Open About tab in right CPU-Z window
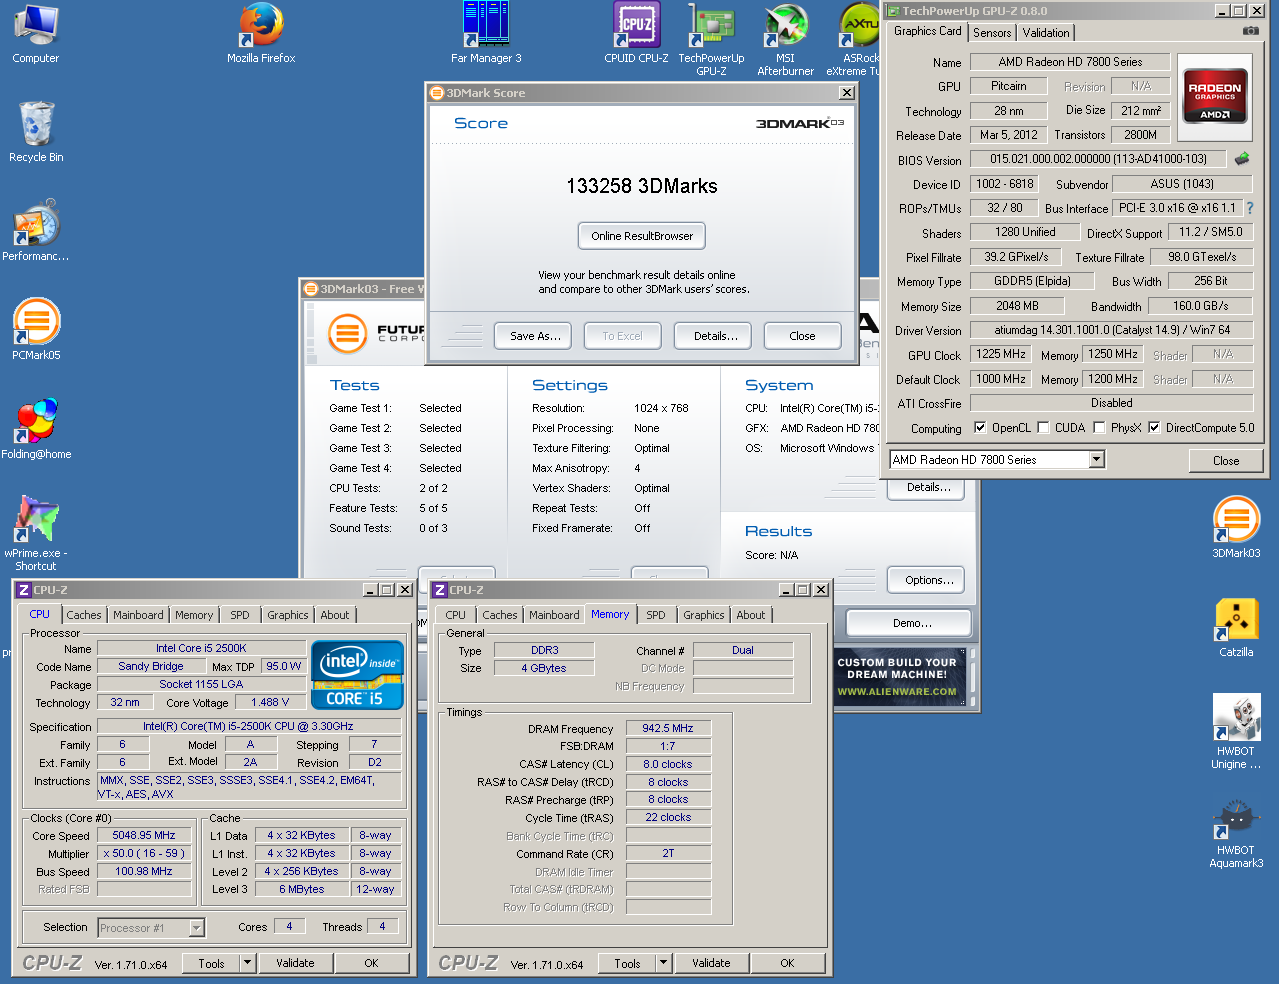The image size is (1279, 984). tap(751, 615)
